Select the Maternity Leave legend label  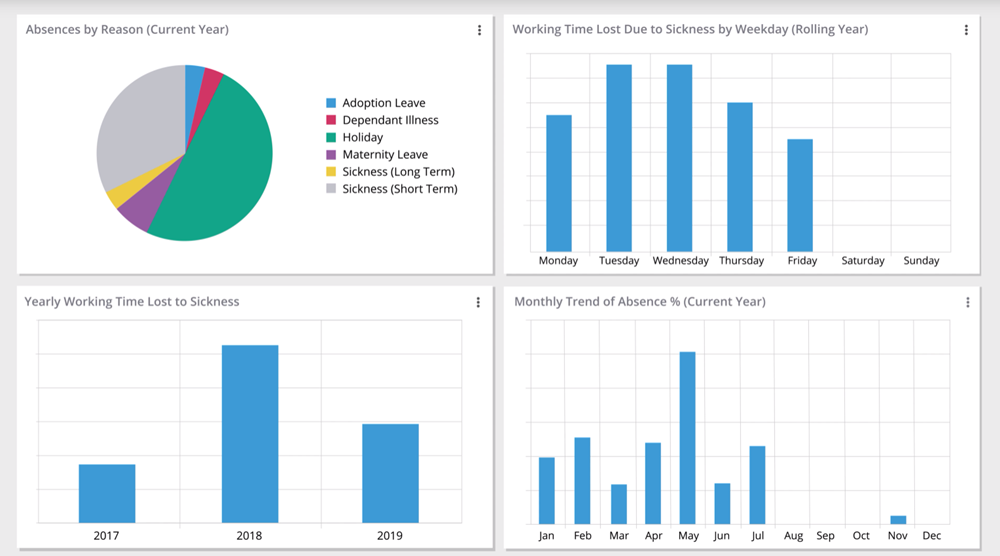click(385, 154)
